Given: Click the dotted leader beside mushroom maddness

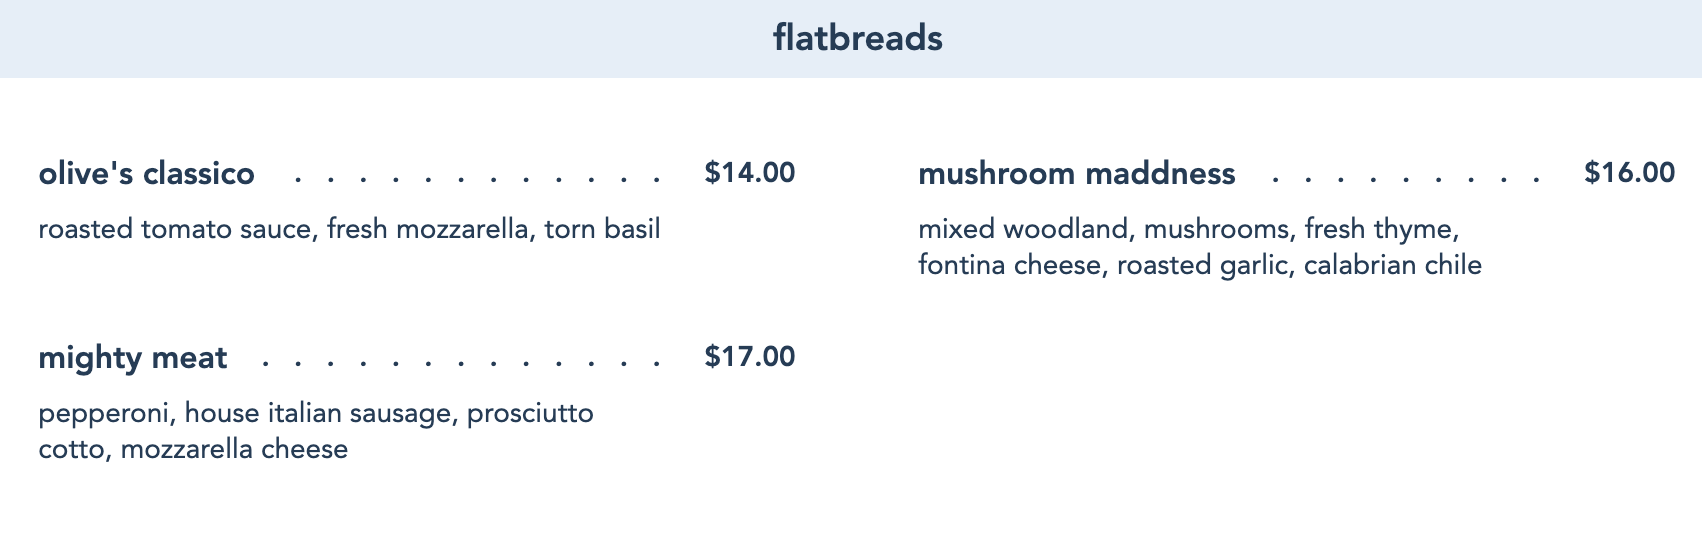Looking at the screenshot, I should (1406, 180).
